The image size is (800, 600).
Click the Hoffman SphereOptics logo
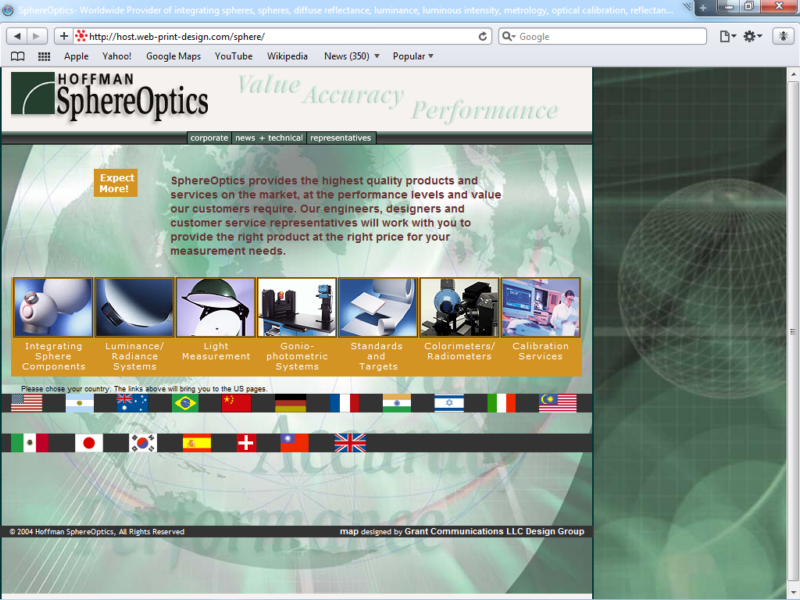[110, 95]
